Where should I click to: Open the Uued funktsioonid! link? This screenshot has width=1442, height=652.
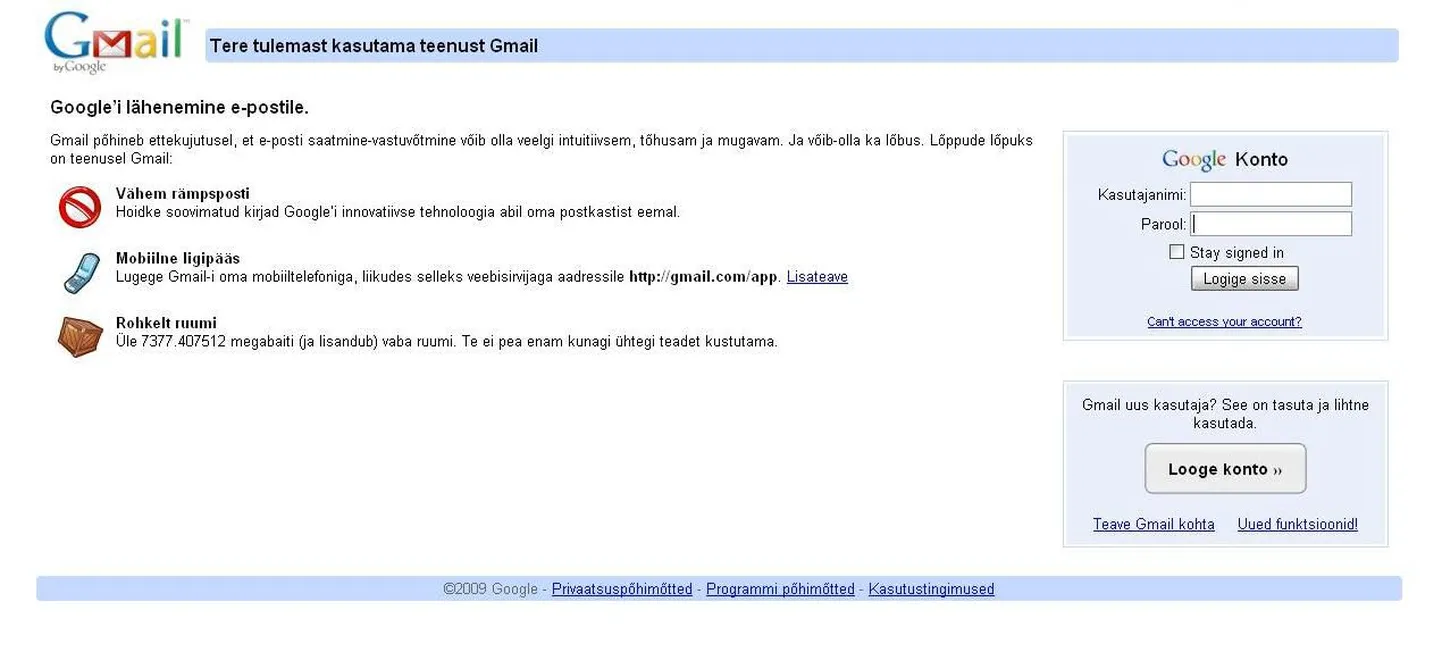pyautogui.click(x=1297, y=525)
